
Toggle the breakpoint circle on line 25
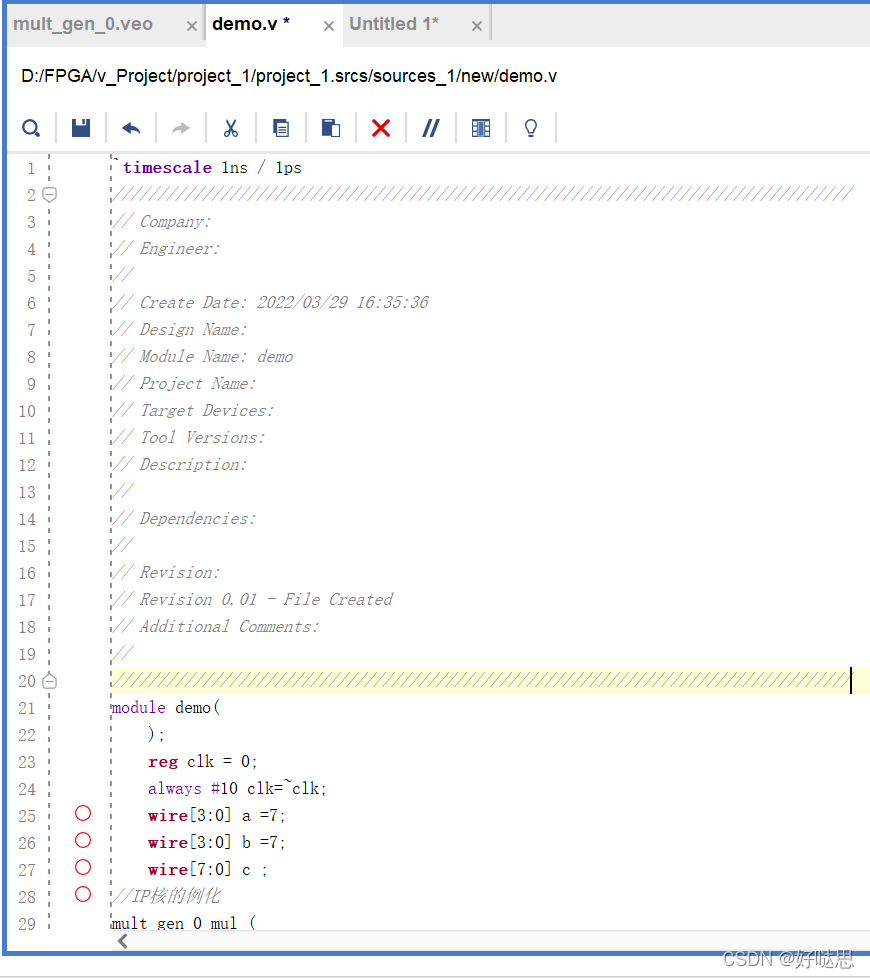pos(83,813)
